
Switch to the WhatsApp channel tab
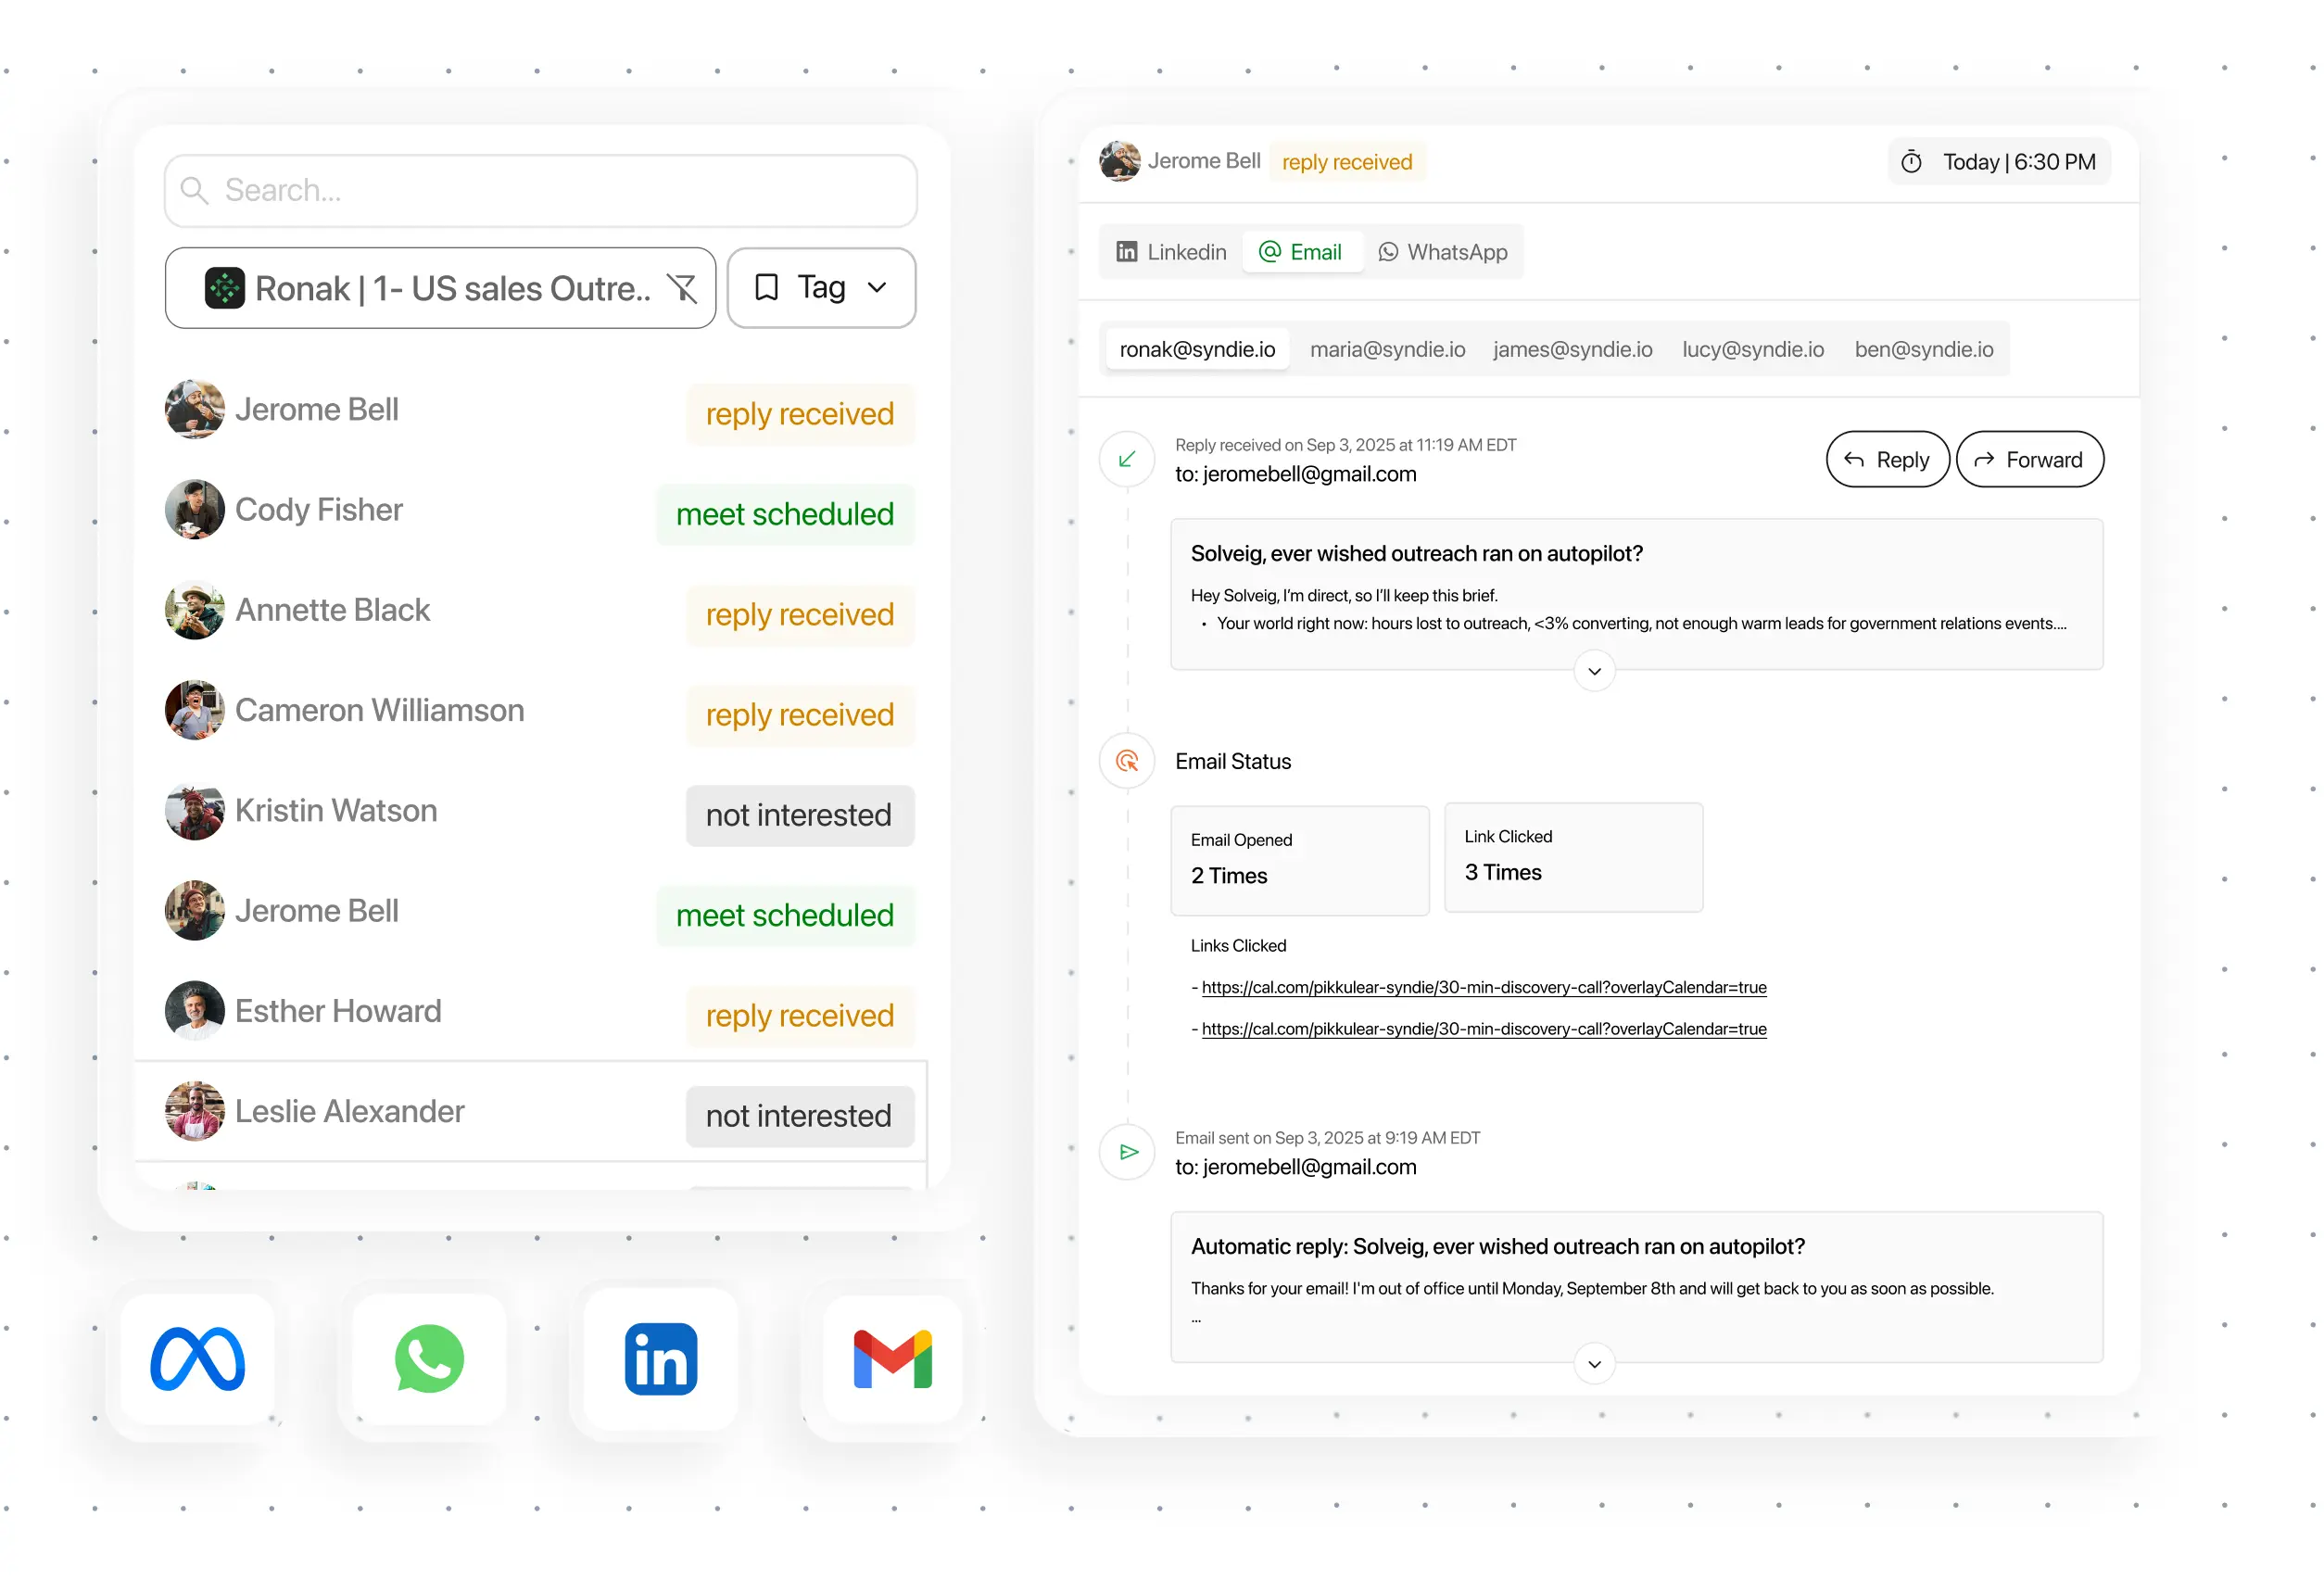click(x=1442, y=252)
